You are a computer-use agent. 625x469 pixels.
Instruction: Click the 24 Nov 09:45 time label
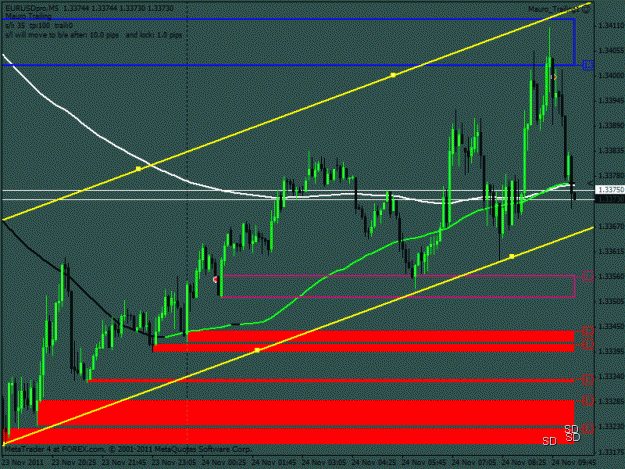click(x=574, y=463)
